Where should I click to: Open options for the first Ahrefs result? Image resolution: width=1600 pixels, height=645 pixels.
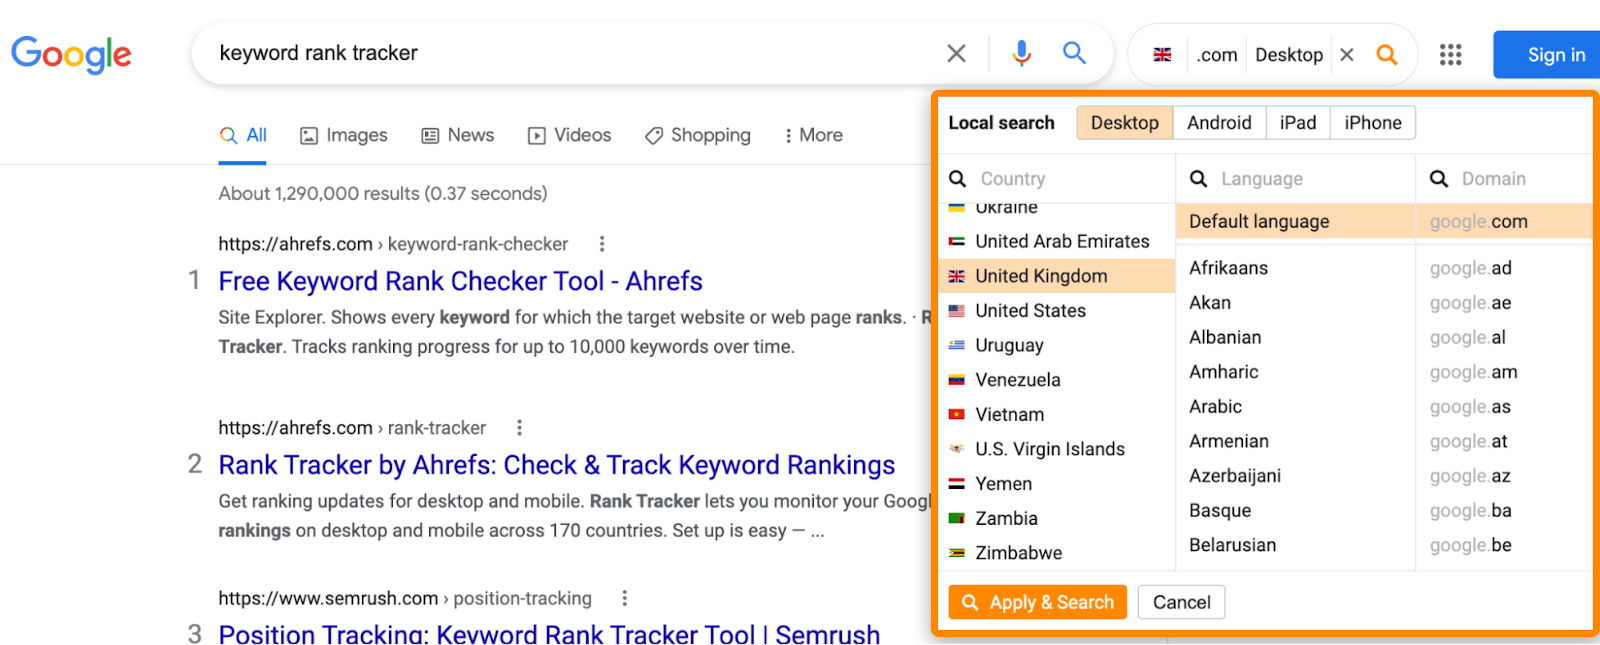click(x=601, y=244)
